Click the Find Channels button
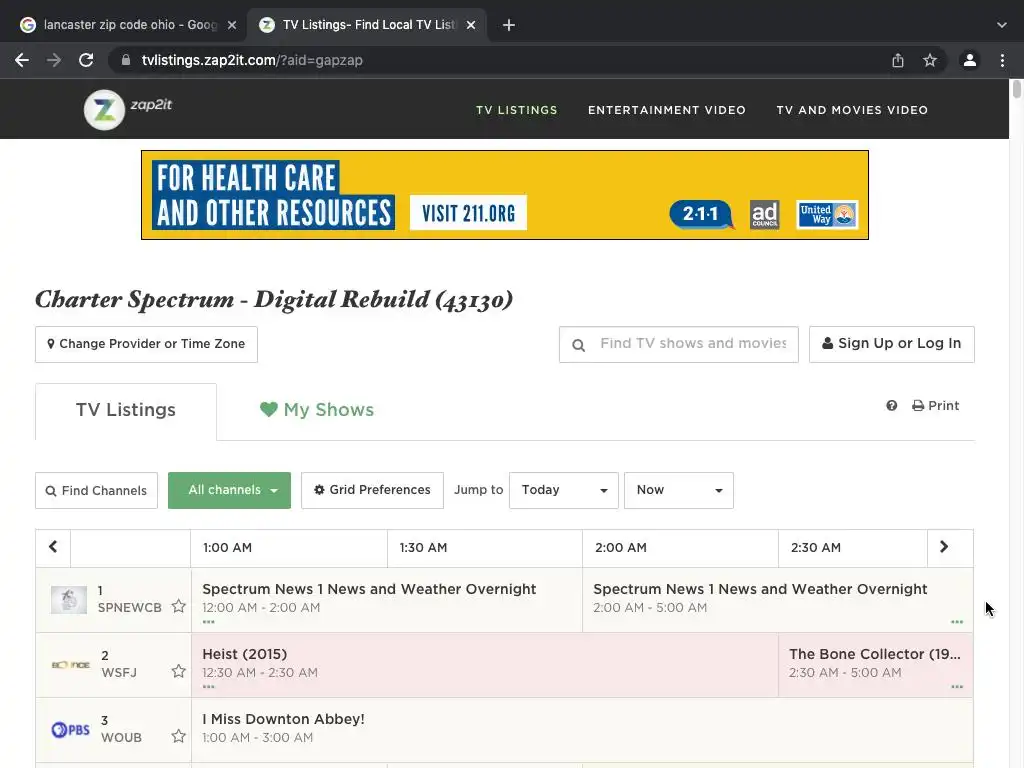The image size is (1024, 768). pyautogui.click(x=96, y=490)
